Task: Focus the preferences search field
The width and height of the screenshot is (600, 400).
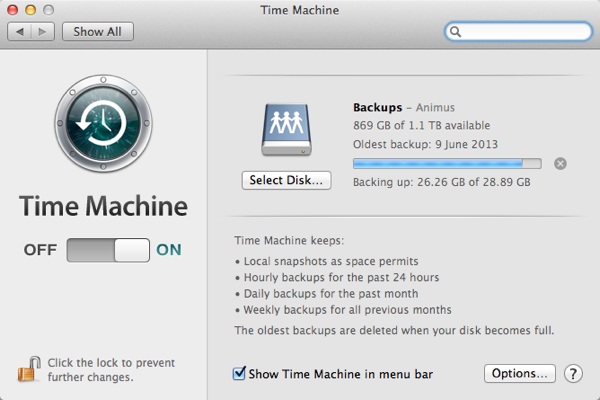Action: coord(524,32)
